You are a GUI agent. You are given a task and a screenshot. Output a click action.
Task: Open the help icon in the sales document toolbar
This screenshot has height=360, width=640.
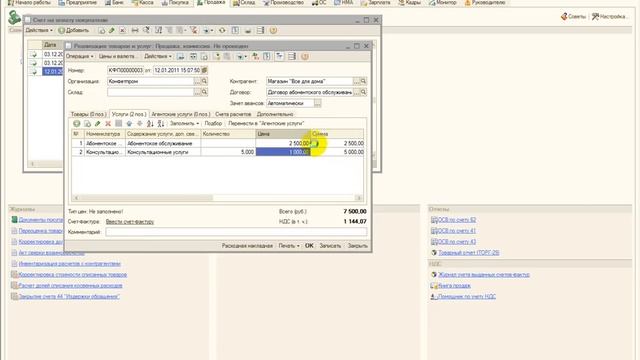tap(304, 56)
